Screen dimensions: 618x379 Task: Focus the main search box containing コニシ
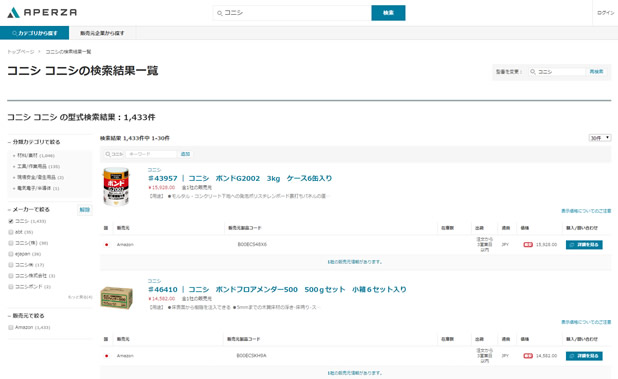click(x=292, y=13)
